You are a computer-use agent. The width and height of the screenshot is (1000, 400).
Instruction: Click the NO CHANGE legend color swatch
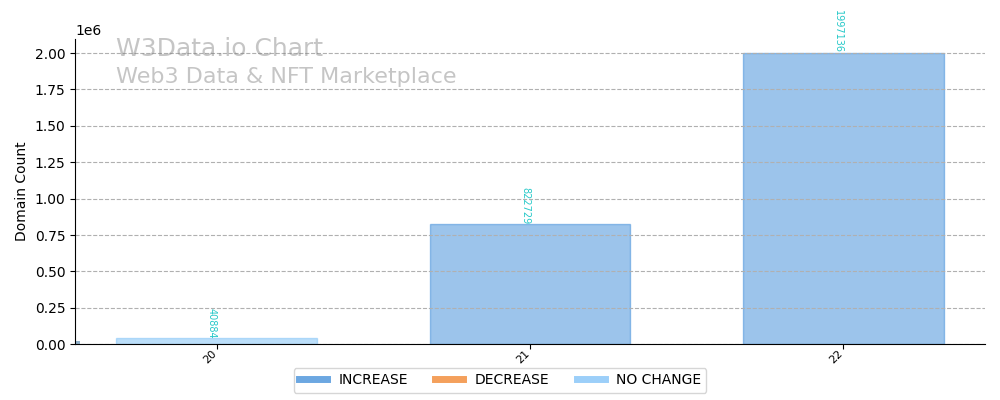(x=591, y=380)
